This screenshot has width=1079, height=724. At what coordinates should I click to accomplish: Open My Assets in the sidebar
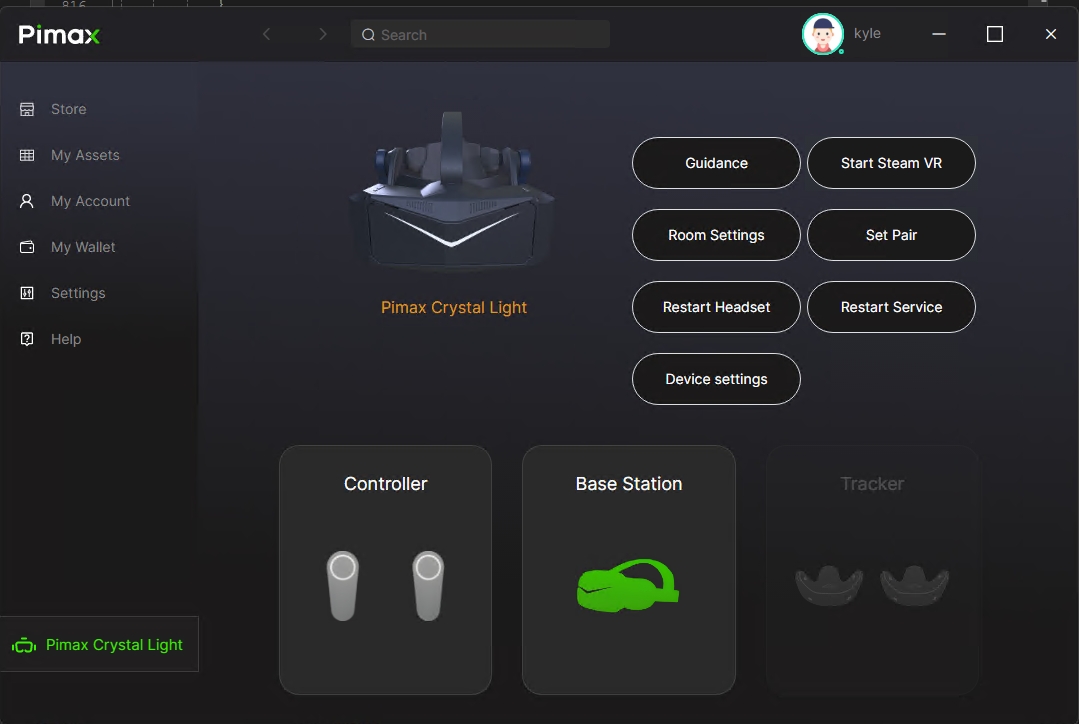(85, 155)
